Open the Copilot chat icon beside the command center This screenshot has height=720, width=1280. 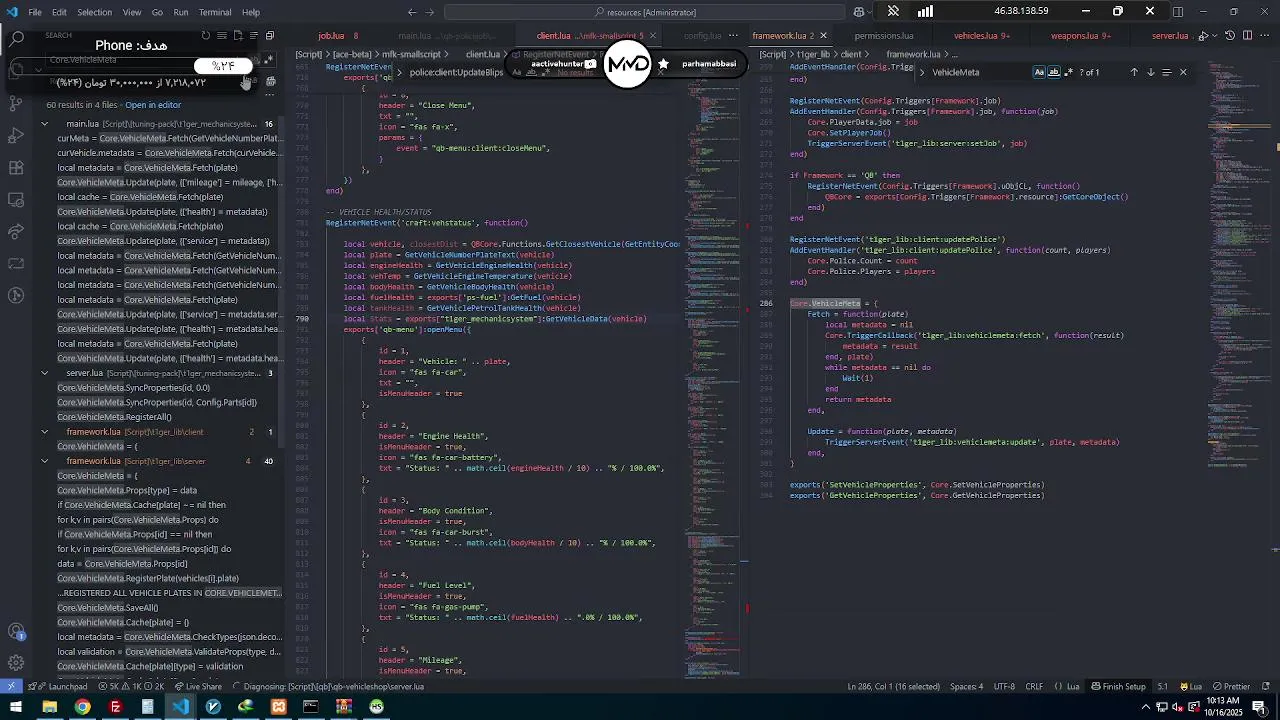(859, 12)
